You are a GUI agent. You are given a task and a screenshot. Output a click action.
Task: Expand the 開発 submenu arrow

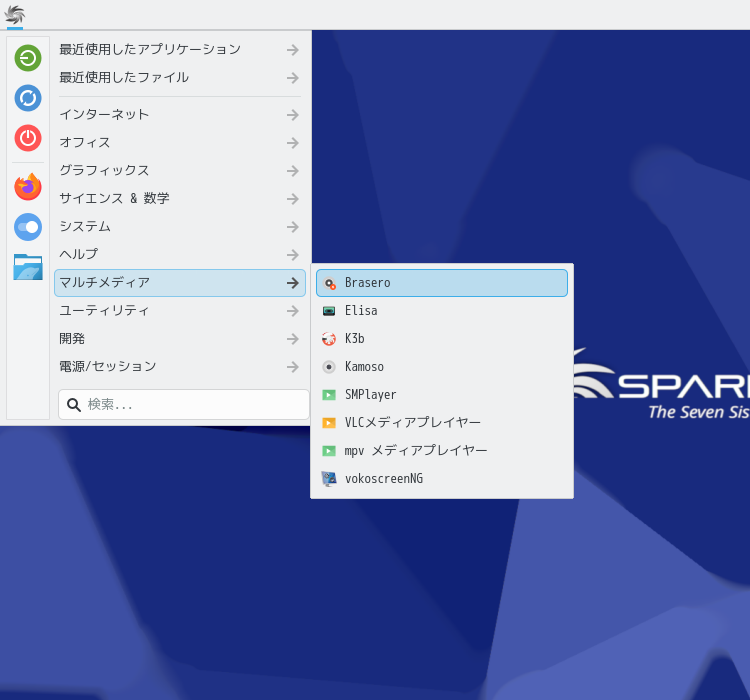point(293,339)
